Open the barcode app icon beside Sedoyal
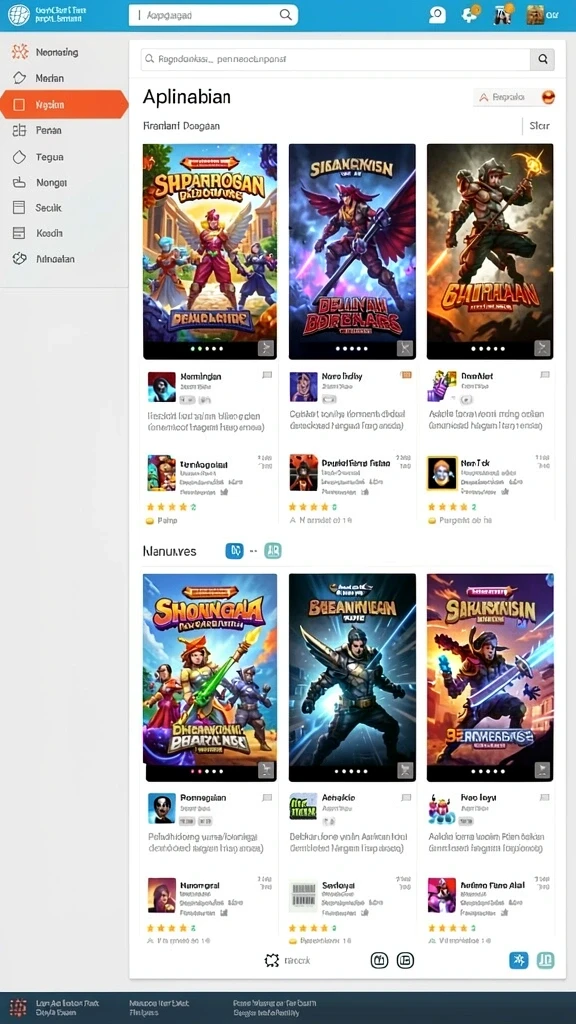The image size is (576, 1024). click(303, 894)
